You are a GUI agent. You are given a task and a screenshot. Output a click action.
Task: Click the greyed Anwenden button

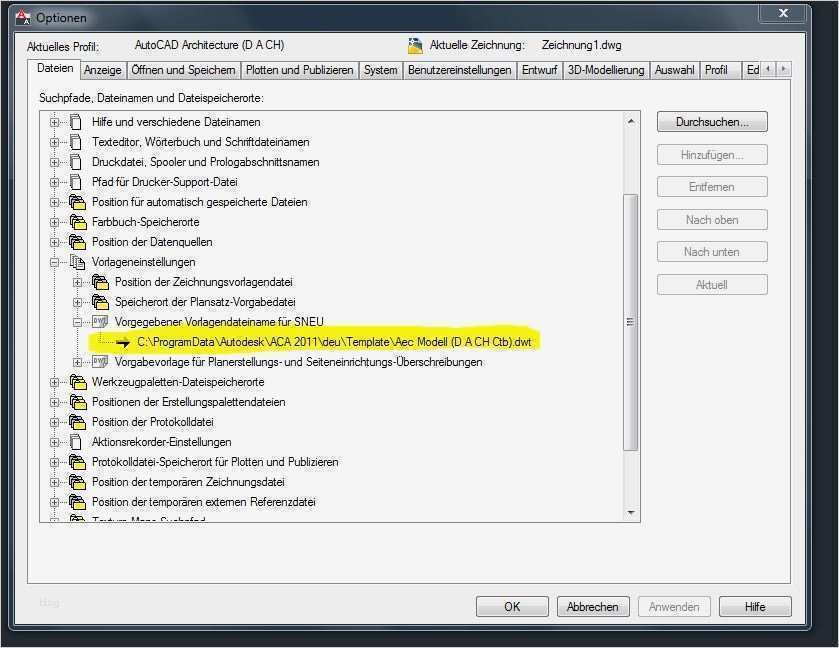click(674, 607)
